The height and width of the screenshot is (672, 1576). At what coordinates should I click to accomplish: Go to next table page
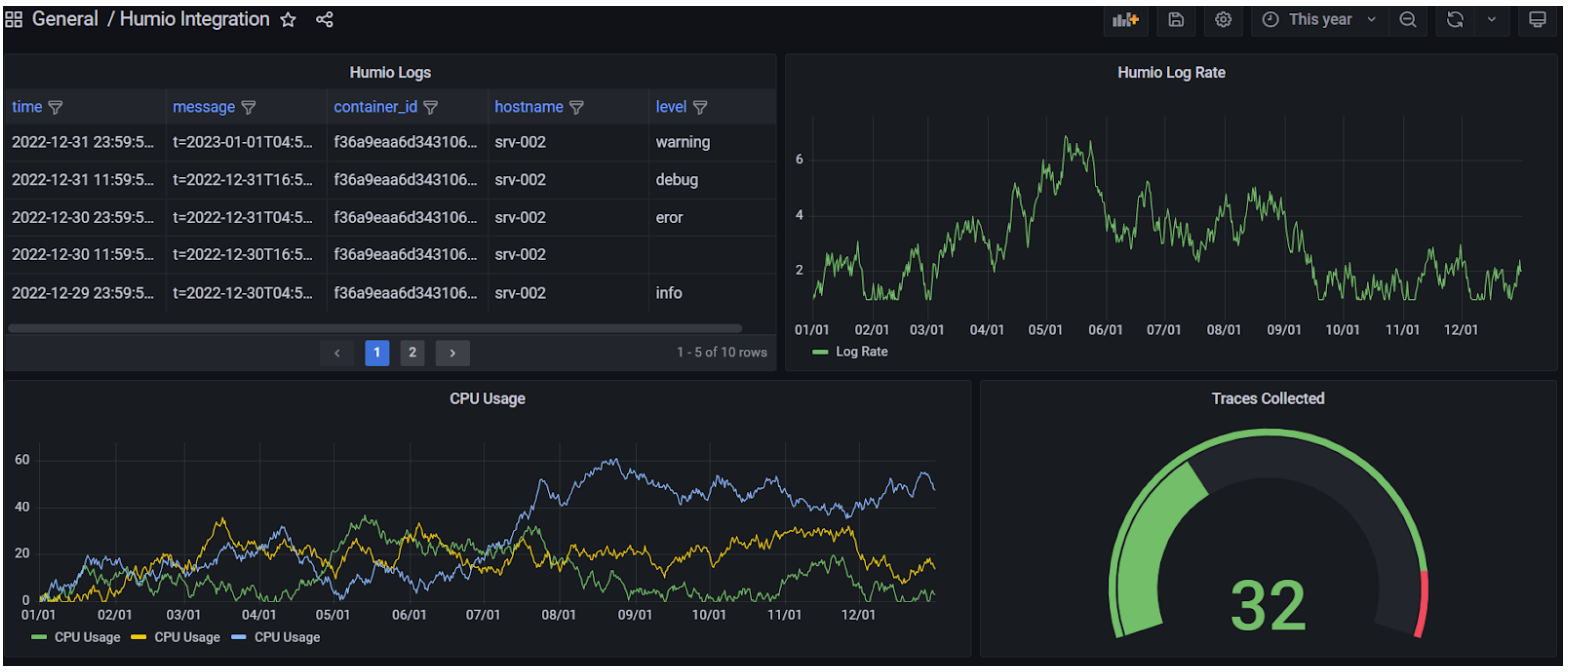pos(452,353)
